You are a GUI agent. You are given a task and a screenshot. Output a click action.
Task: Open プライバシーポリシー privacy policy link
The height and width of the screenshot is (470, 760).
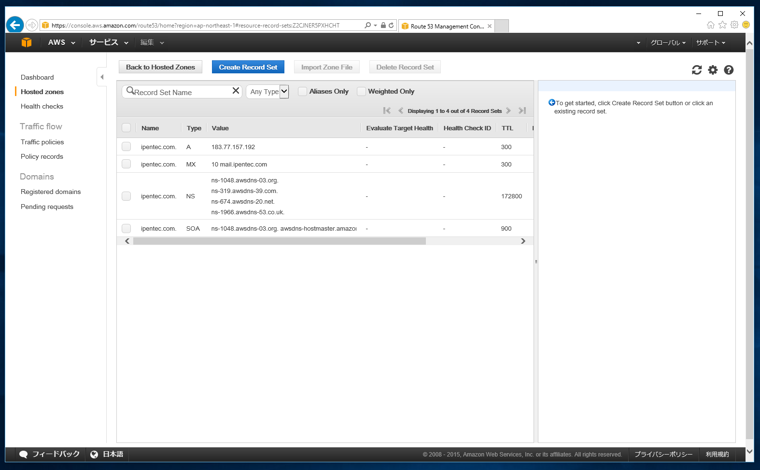click(664, 454)
